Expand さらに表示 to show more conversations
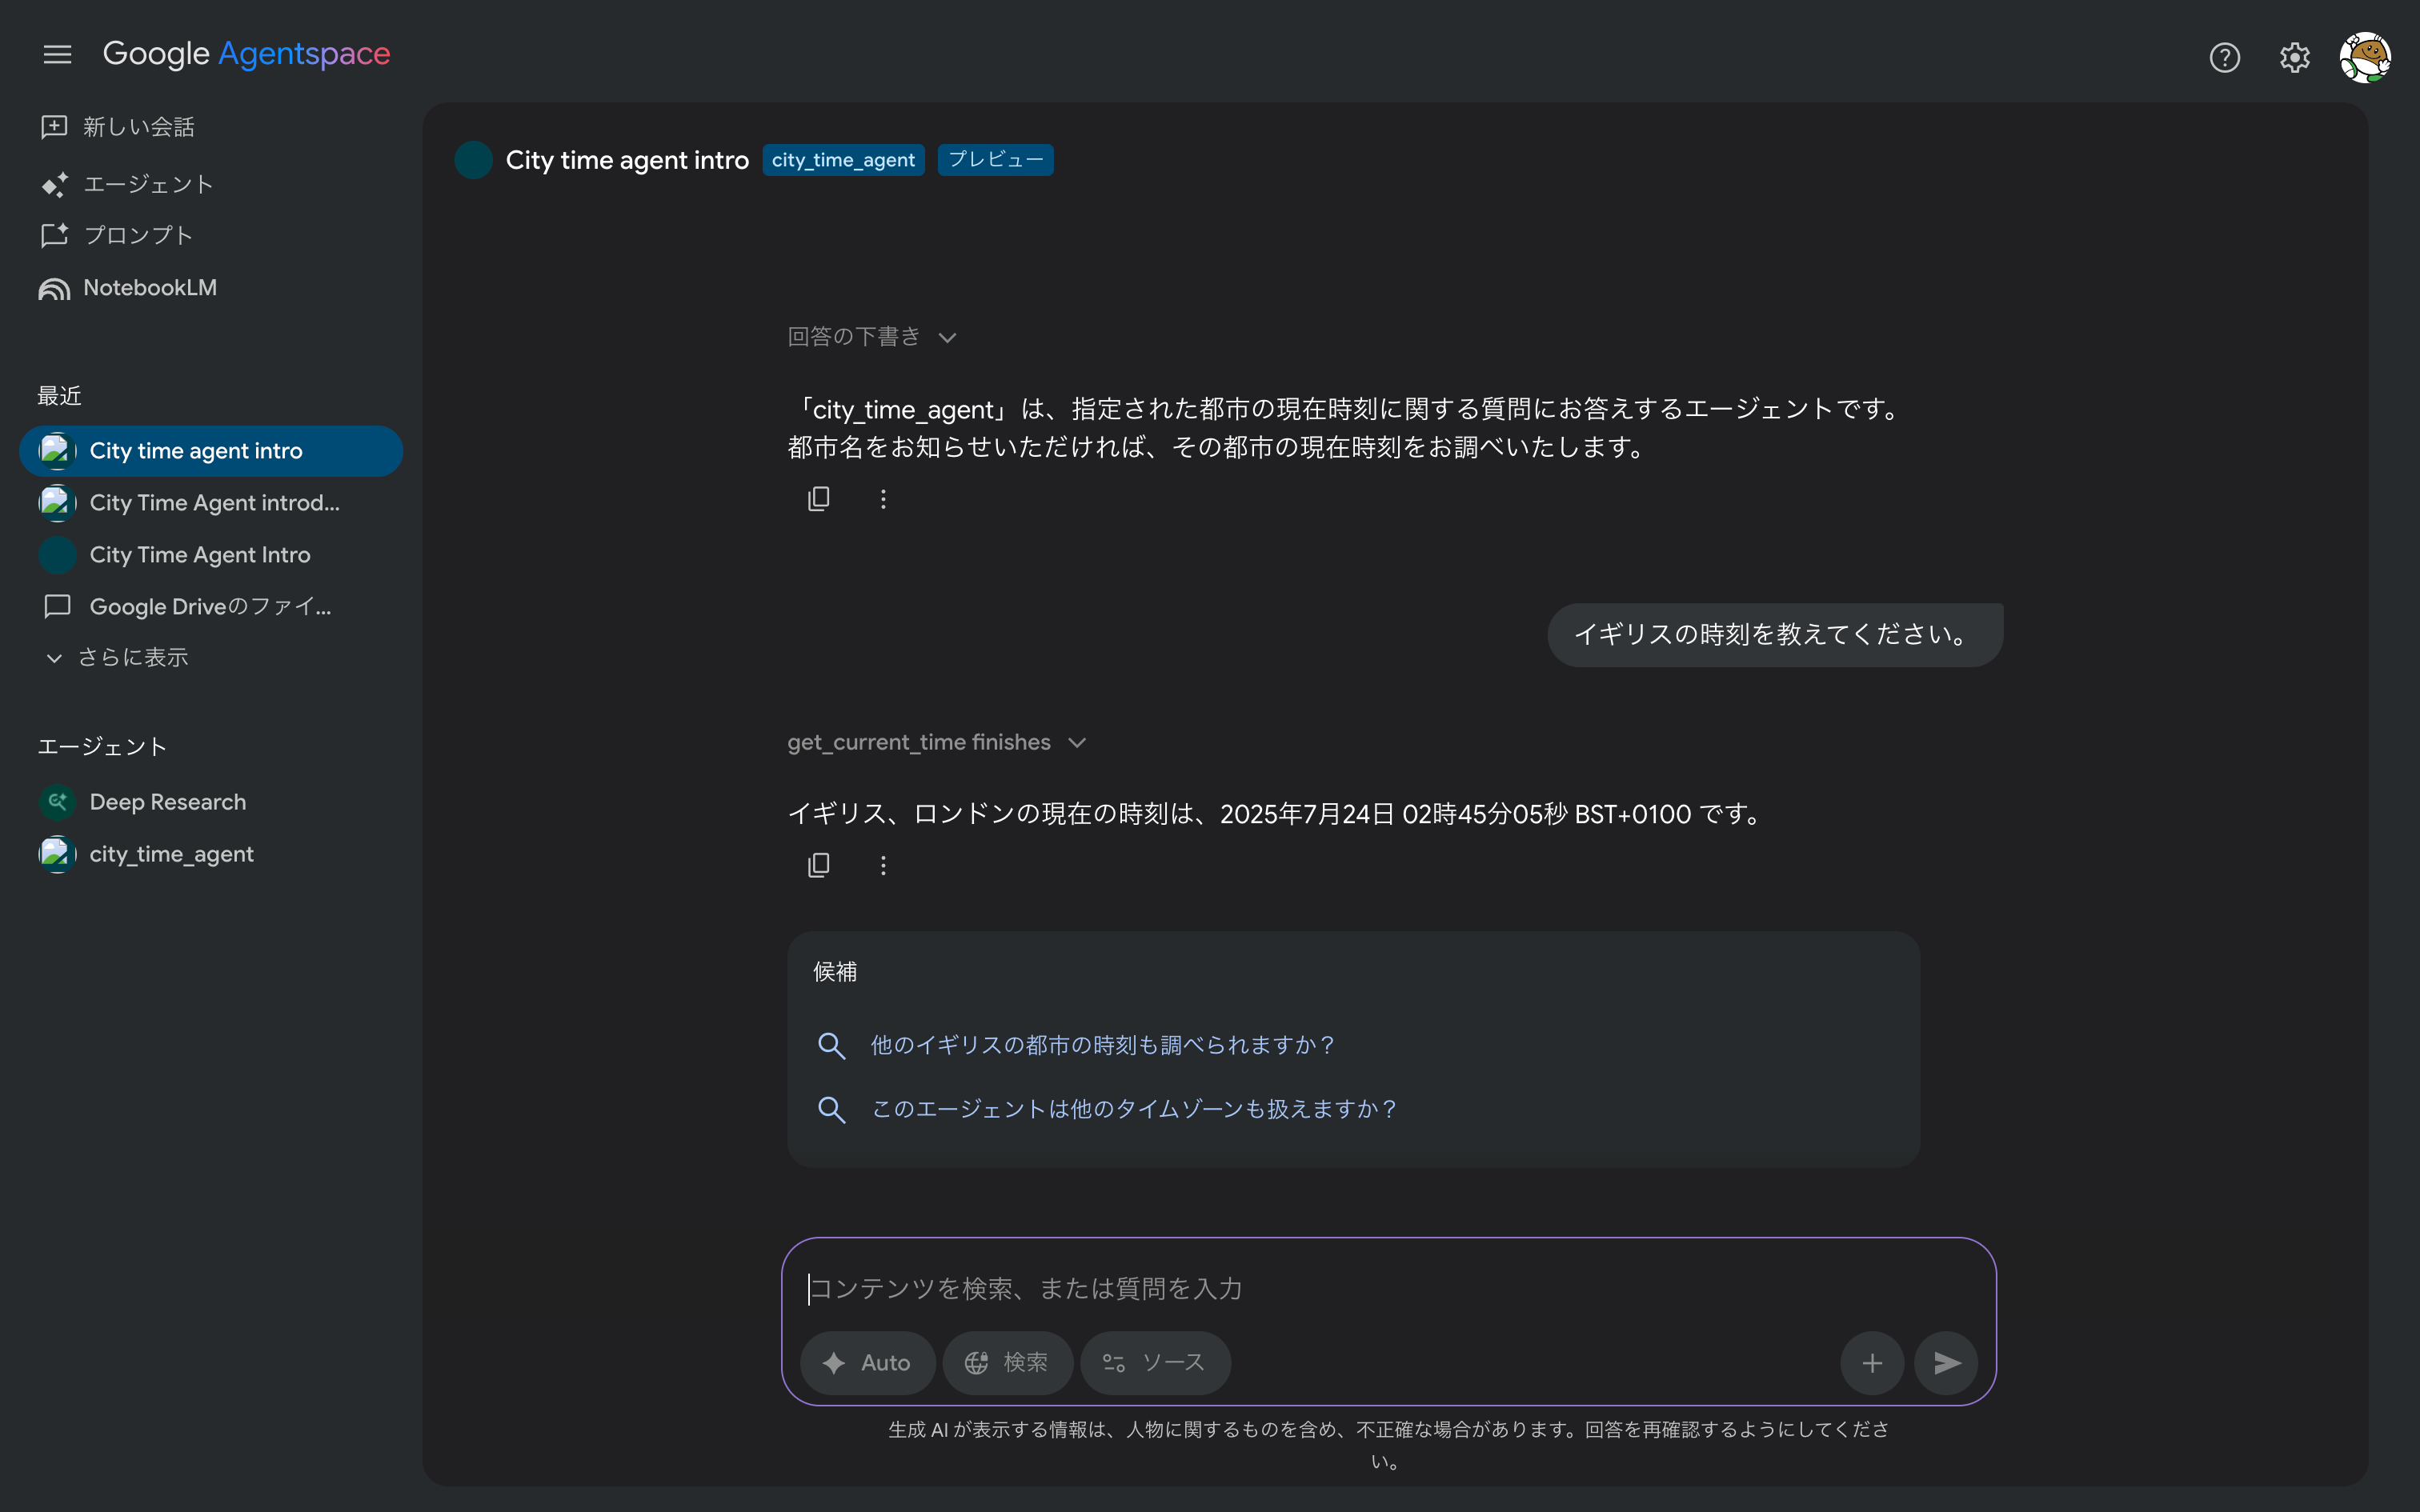The width and height of the screenshot is (2420, 1512). [x=117, y=657]
